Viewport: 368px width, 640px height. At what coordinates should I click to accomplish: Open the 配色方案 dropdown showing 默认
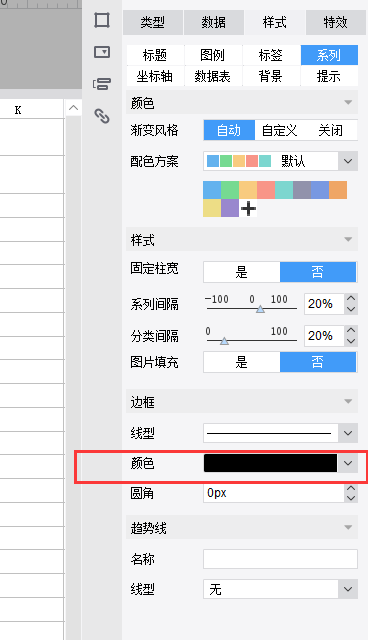[x=280, y=161]
